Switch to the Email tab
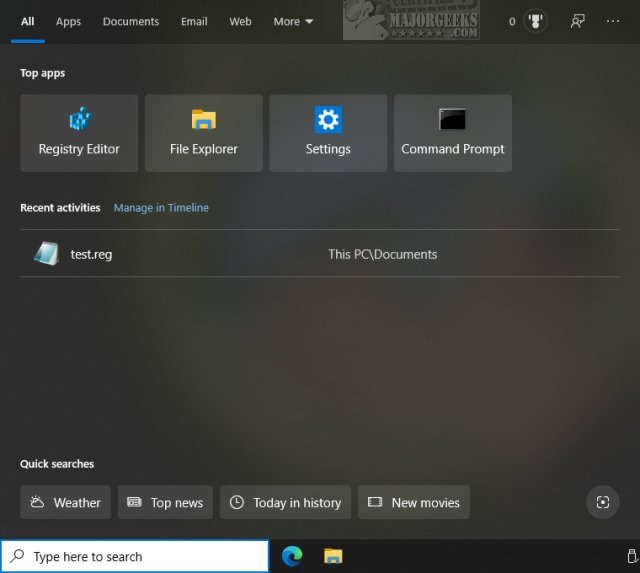 point(194,21)
